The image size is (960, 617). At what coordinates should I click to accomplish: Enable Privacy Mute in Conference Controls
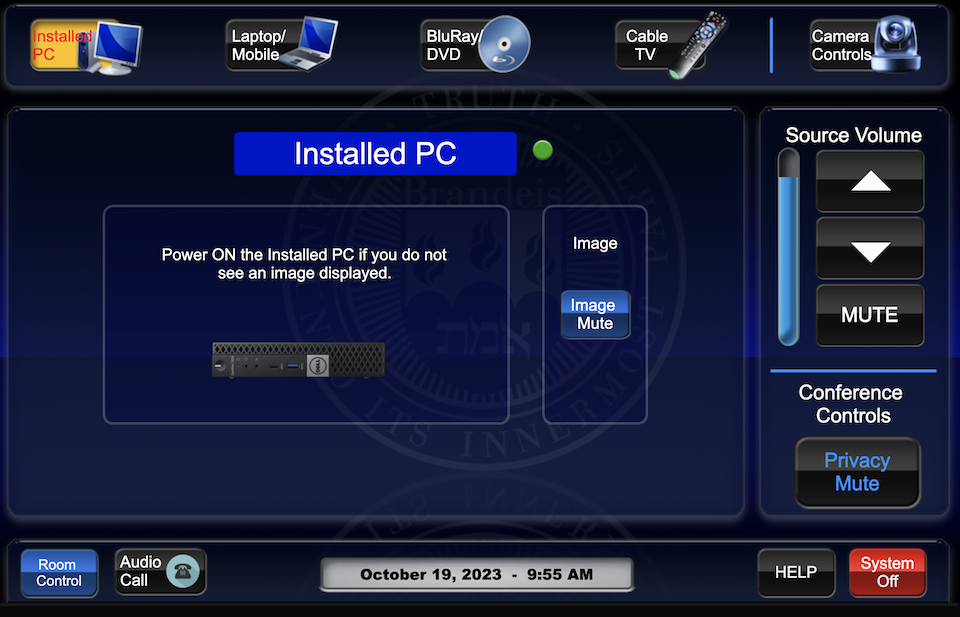857,472
